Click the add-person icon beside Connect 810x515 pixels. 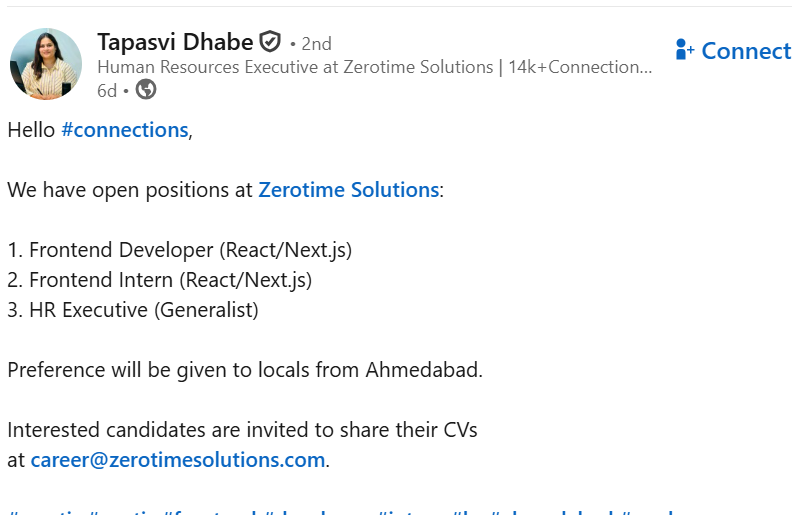(x=685, y=50)
